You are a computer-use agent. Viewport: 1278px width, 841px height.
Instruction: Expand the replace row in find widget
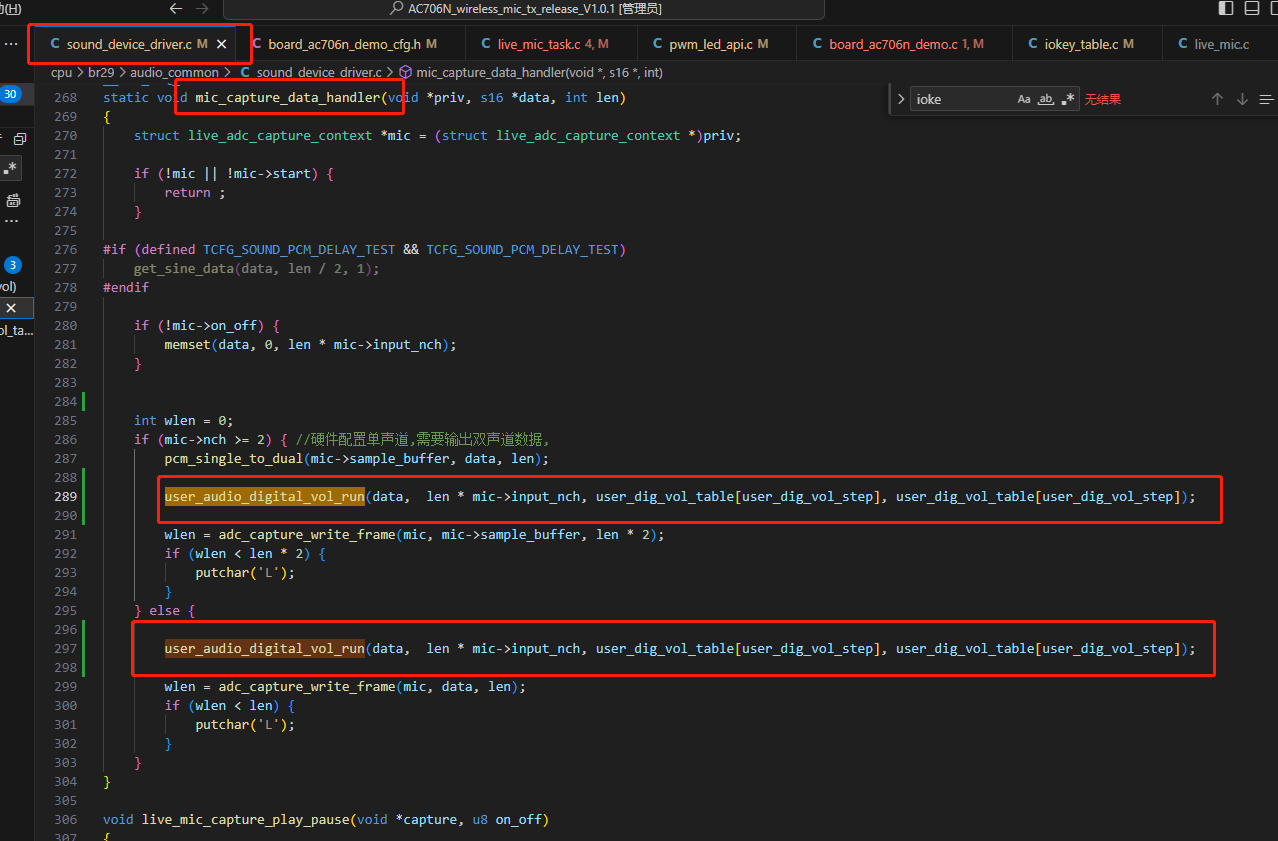click(901, 99)
